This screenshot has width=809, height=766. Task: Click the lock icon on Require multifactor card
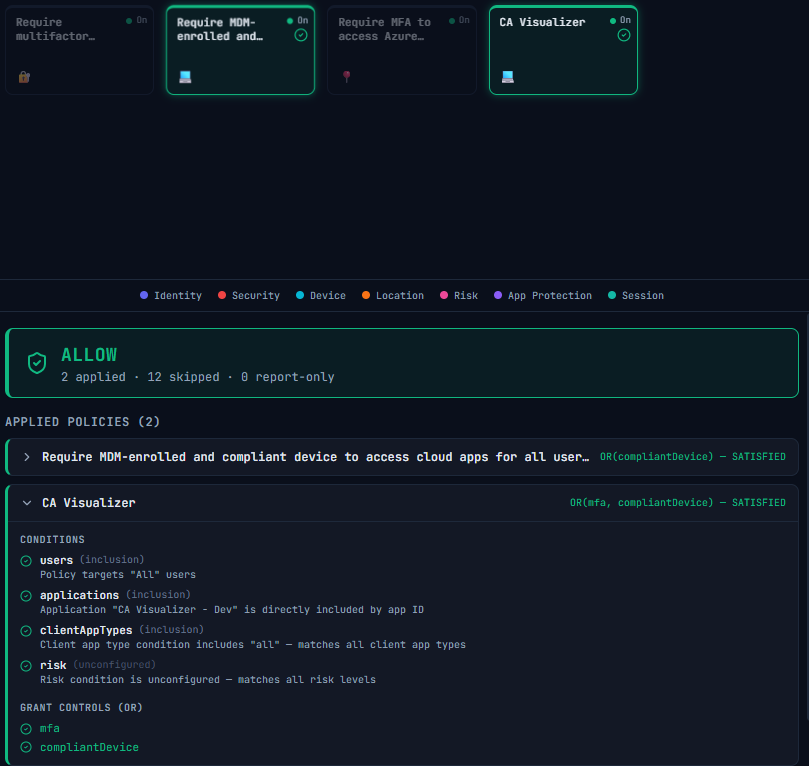coord(24,77)
